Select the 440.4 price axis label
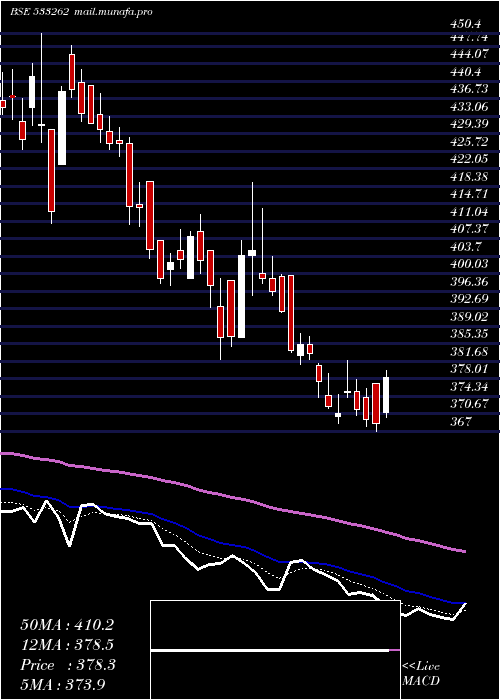Image resolution: width=500 pixels, height=700 pixels. coord(467,71)
